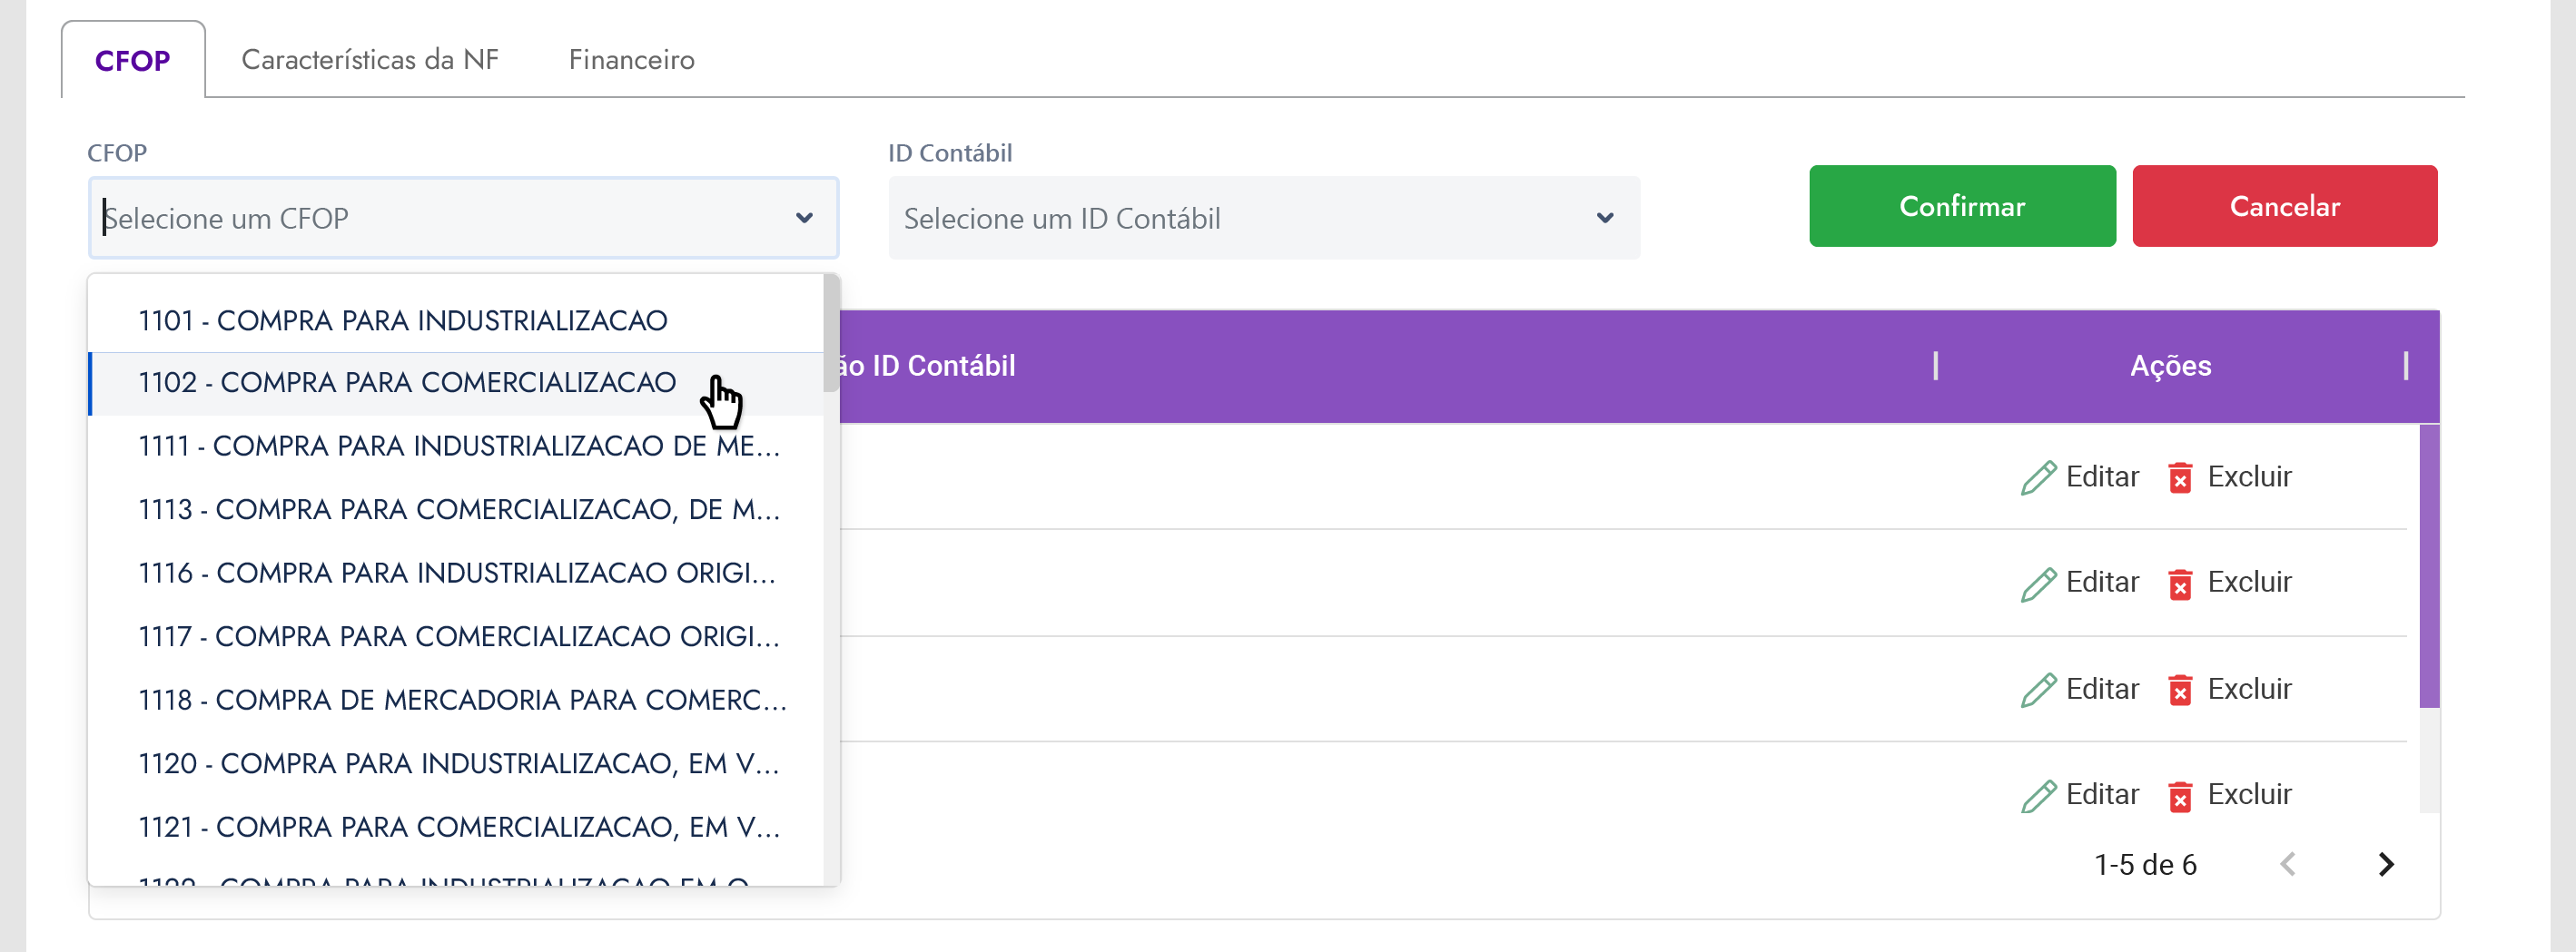
Task: Click the red Cancelar button
Action: [x=2284, y=206]
